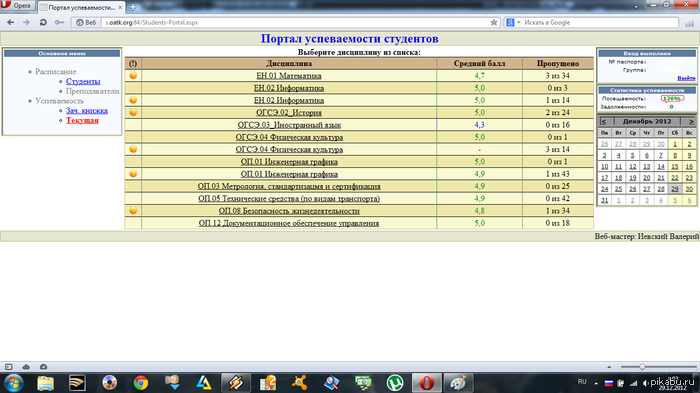Open Opera Link cloud icon in status bar

(x=26, y=367)
